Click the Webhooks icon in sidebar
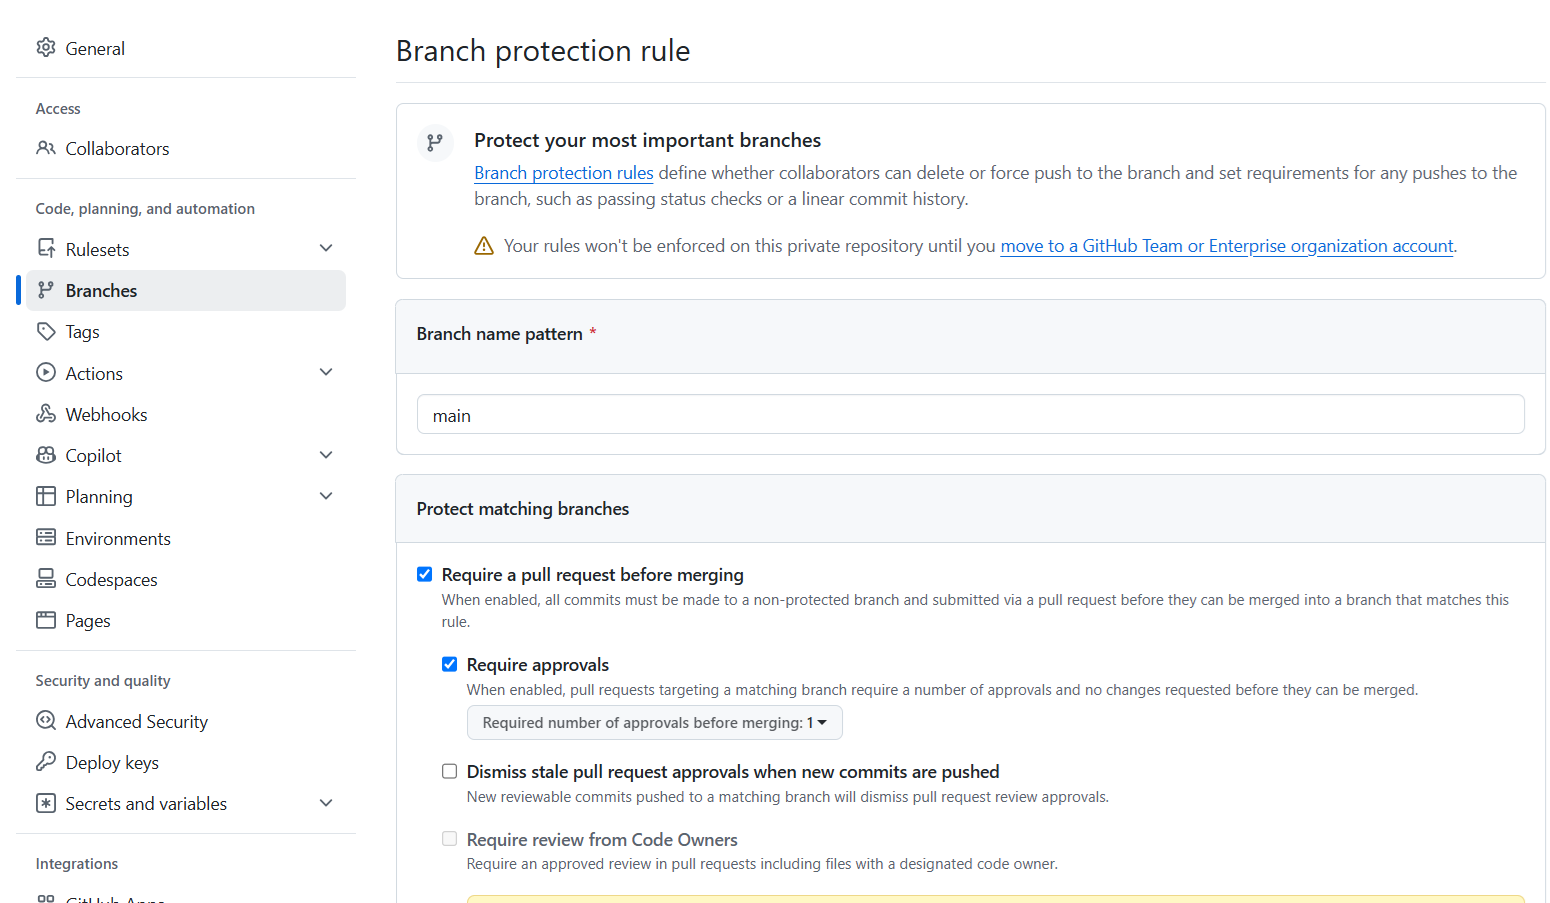The width and height of the screenshot is (1550, 903). (46, 414)
